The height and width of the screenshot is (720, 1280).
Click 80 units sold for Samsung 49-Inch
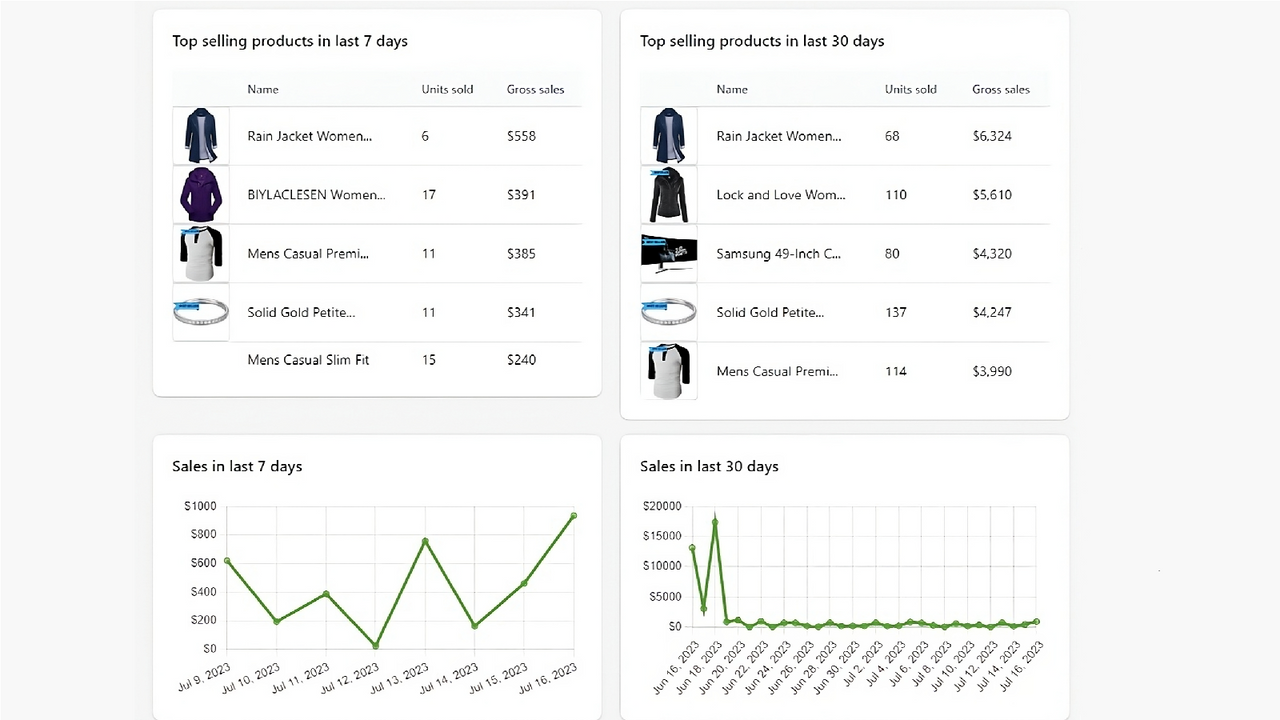(892, 254)
